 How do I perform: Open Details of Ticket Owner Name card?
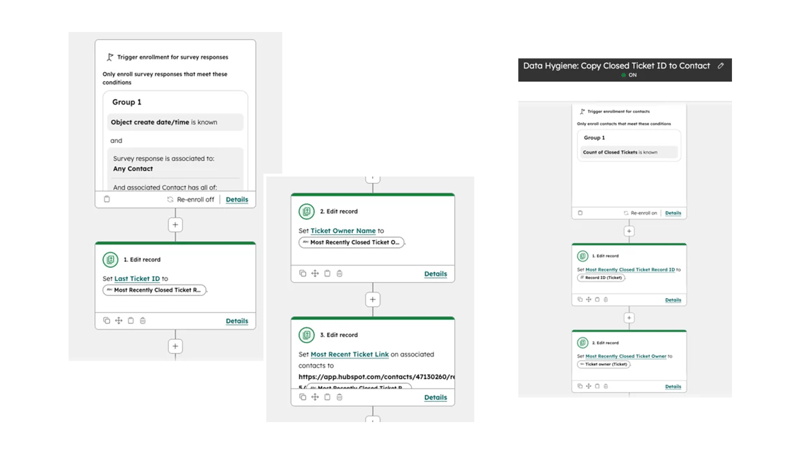pyautogui.click(x=435, y=274)
